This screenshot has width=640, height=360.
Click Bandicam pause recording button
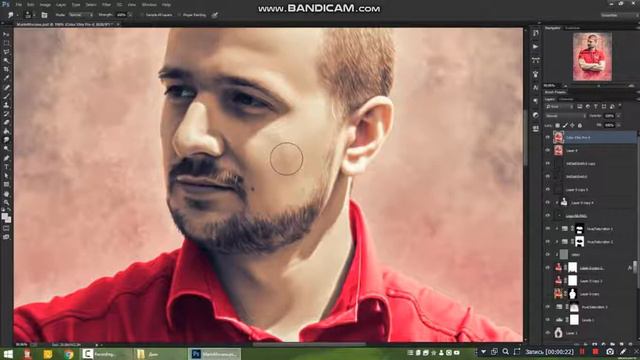(x=582, y=351)
